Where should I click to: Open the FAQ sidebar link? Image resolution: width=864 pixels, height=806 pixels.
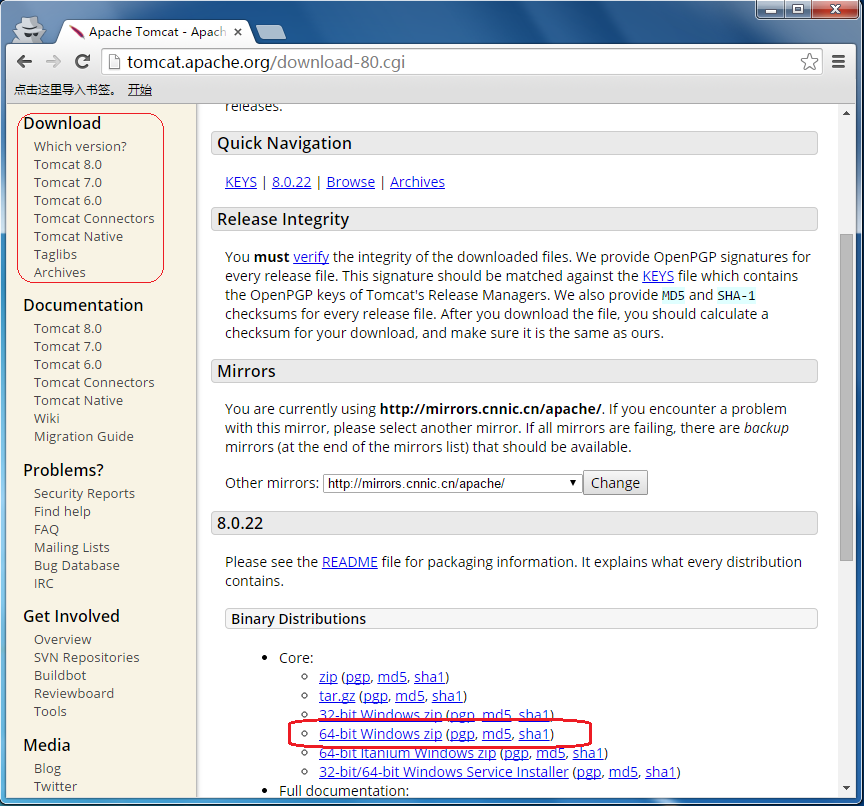(x=46, y=529)
